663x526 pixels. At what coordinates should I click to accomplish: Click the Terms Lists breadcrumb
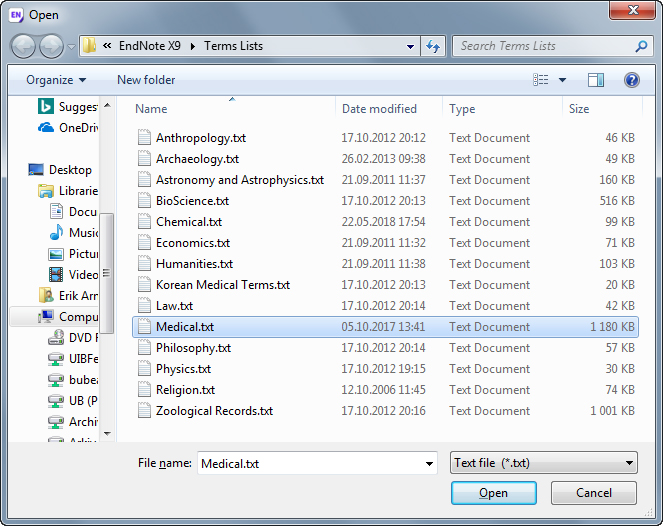pos(233,46)
